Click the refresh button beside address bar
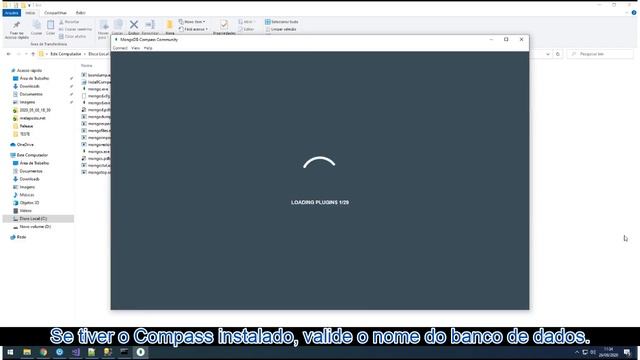Screen dimensions: 640x360 coord(558,54)
